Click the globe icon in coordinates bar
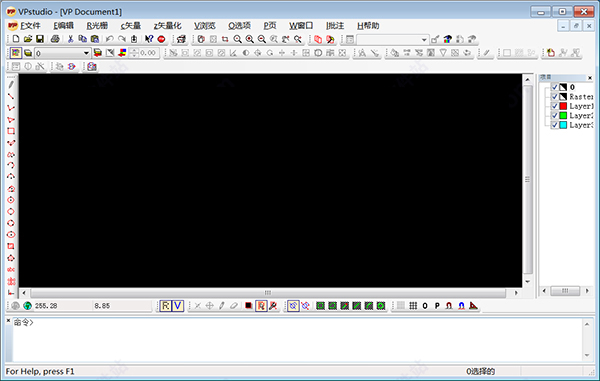Screen dimensions: 600x381 click(27, 306)
